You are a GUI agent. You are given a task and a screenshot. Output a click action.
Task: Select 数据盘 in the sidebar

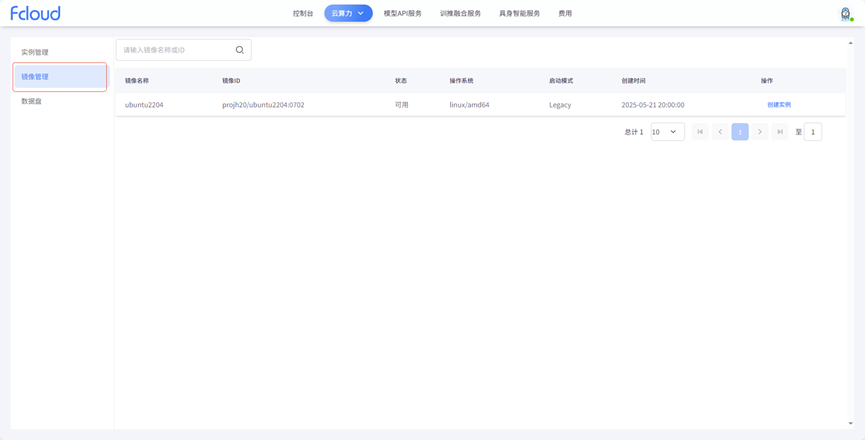tap(32, 101)
